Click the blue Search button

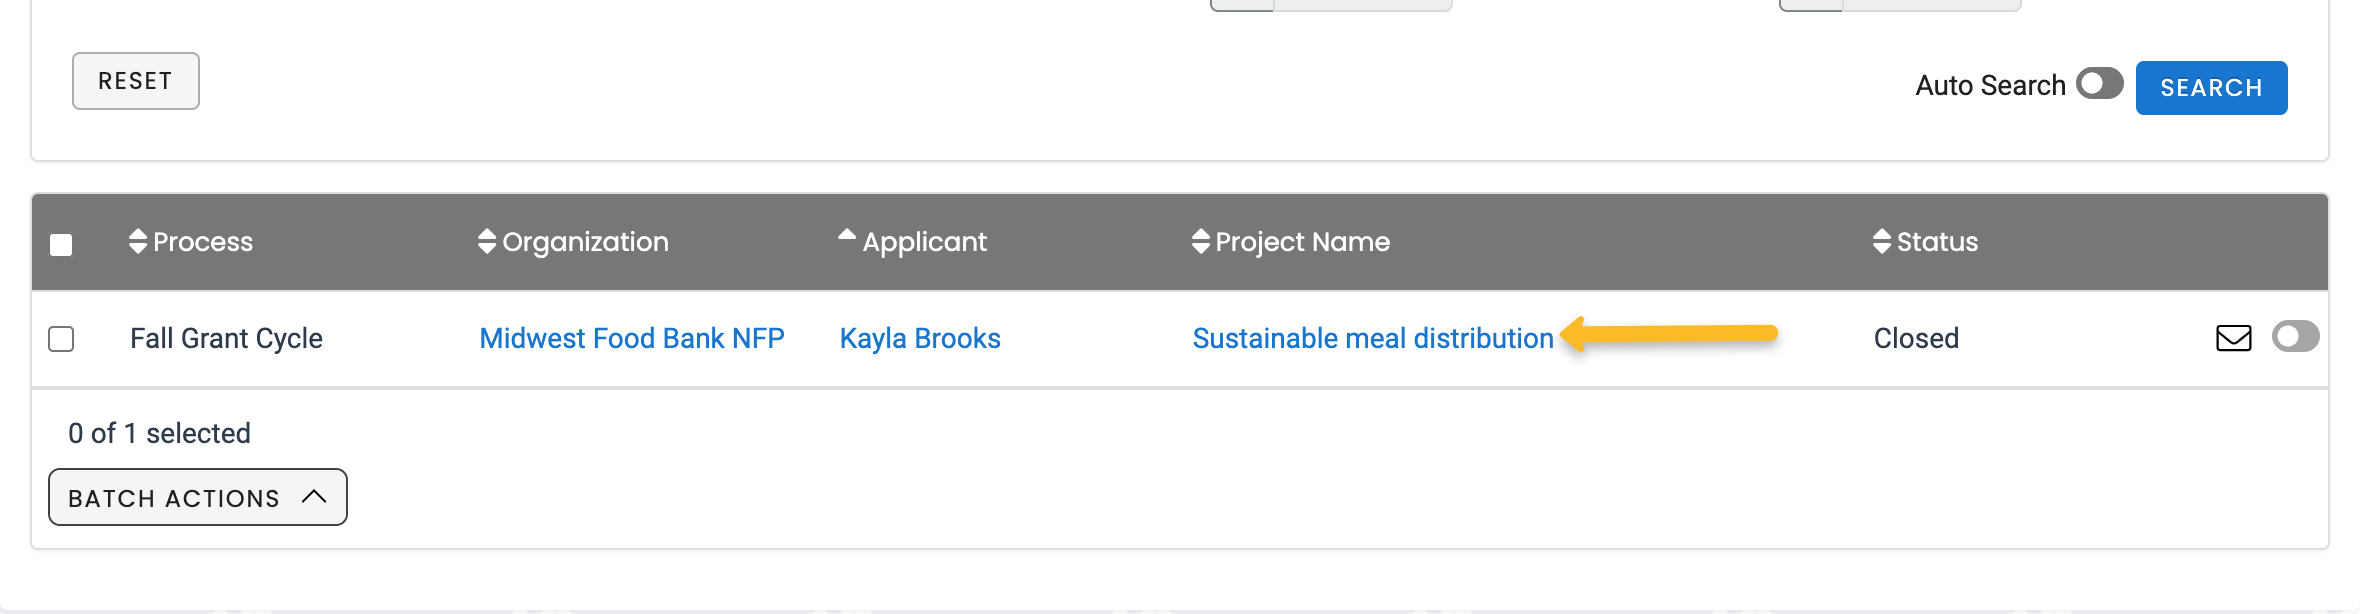2211,88
